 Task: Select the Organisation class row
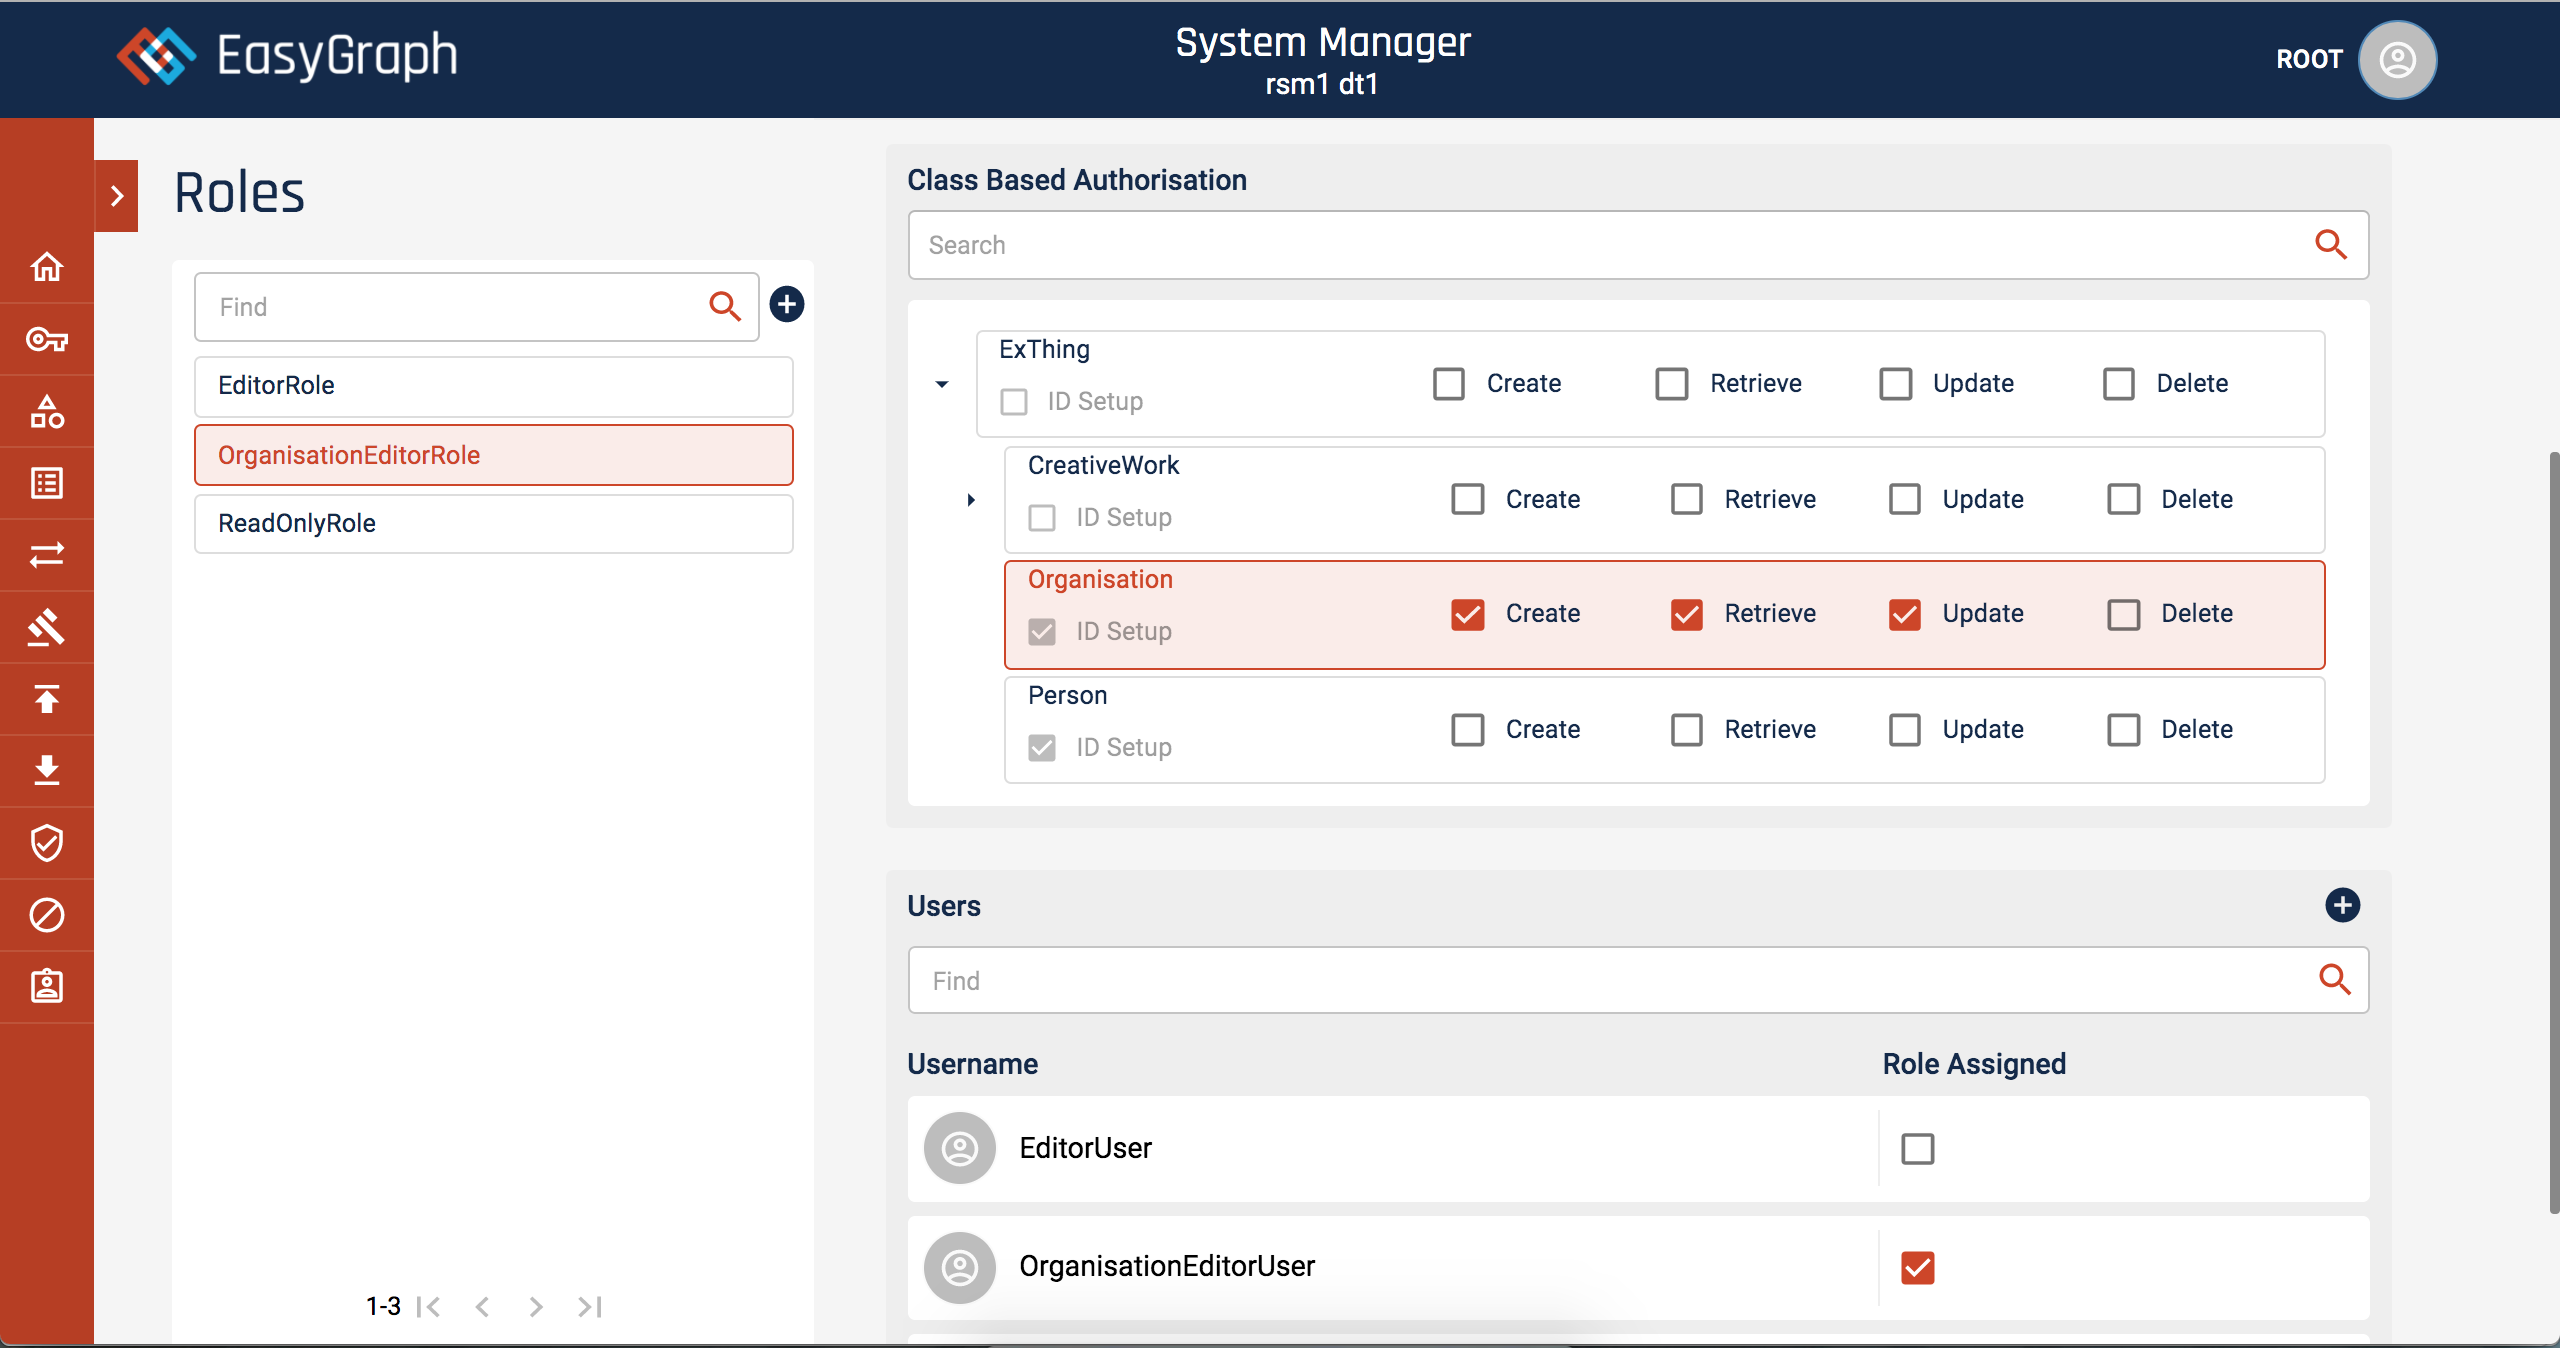[x=1665, y=615]
